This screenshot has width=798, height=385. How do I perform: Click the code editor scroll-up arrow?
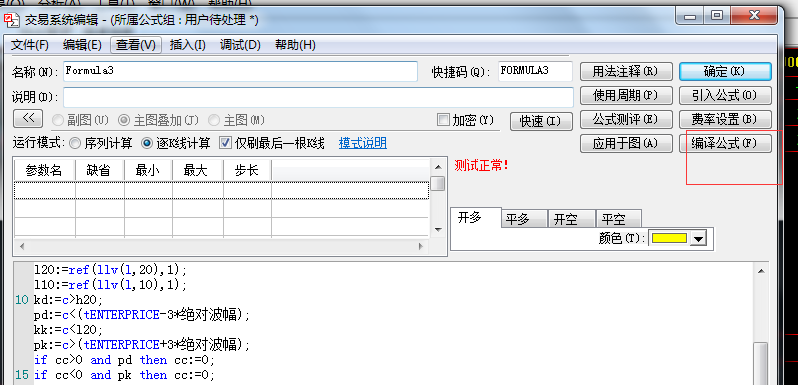coord(761,271)
